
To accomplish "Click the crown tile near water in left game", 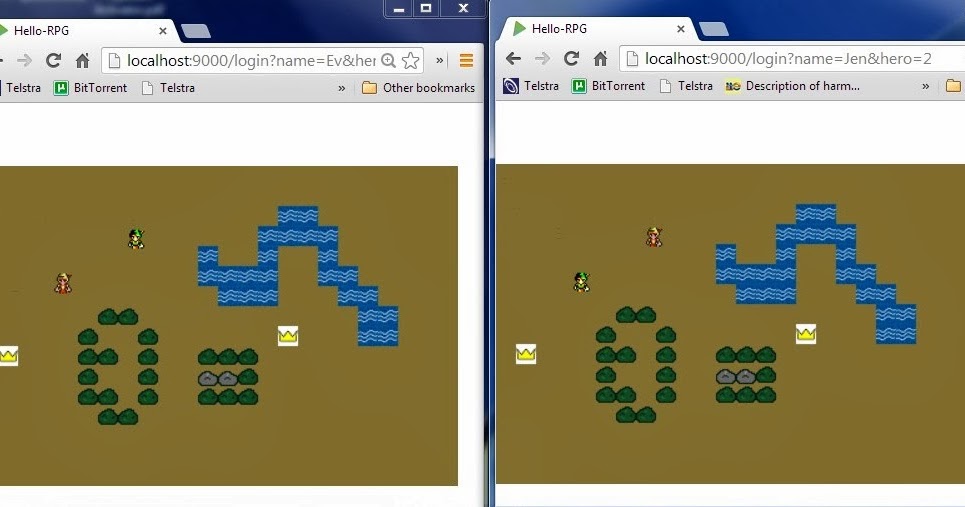I will tap(288, 335).
